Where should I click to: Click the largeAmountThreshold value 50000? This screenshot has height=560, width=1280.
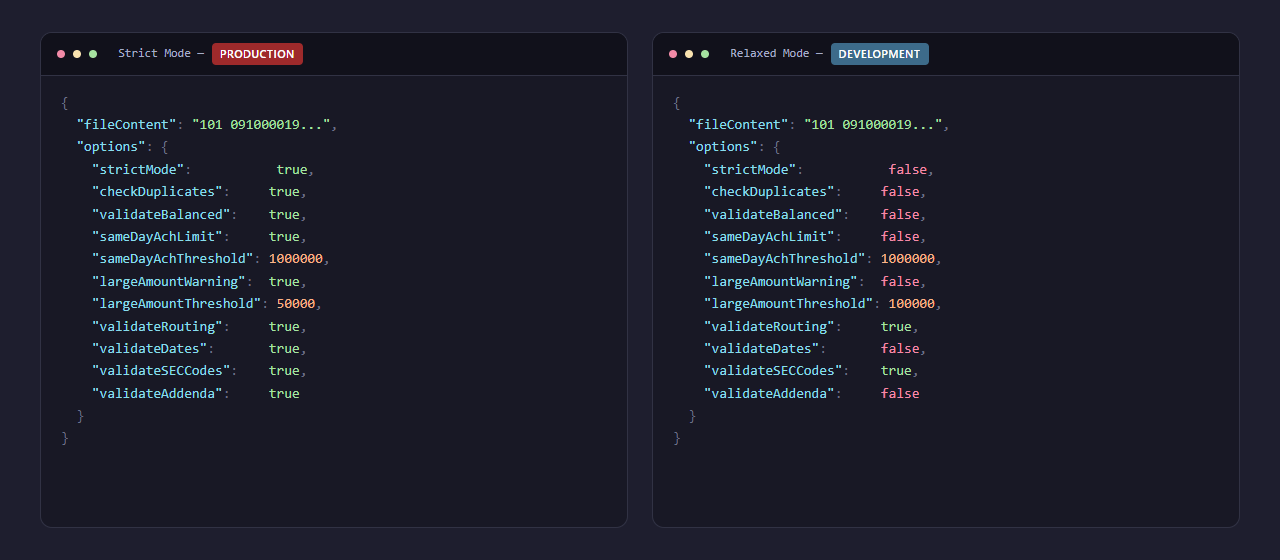[296, 304]
